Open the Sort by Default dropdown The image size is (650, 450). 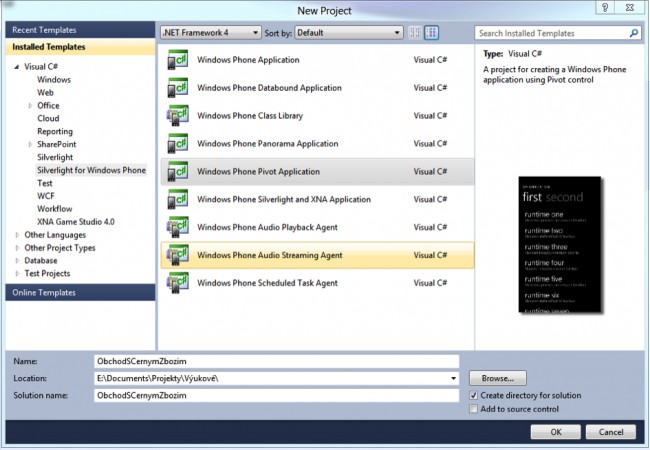click(349, 33)
